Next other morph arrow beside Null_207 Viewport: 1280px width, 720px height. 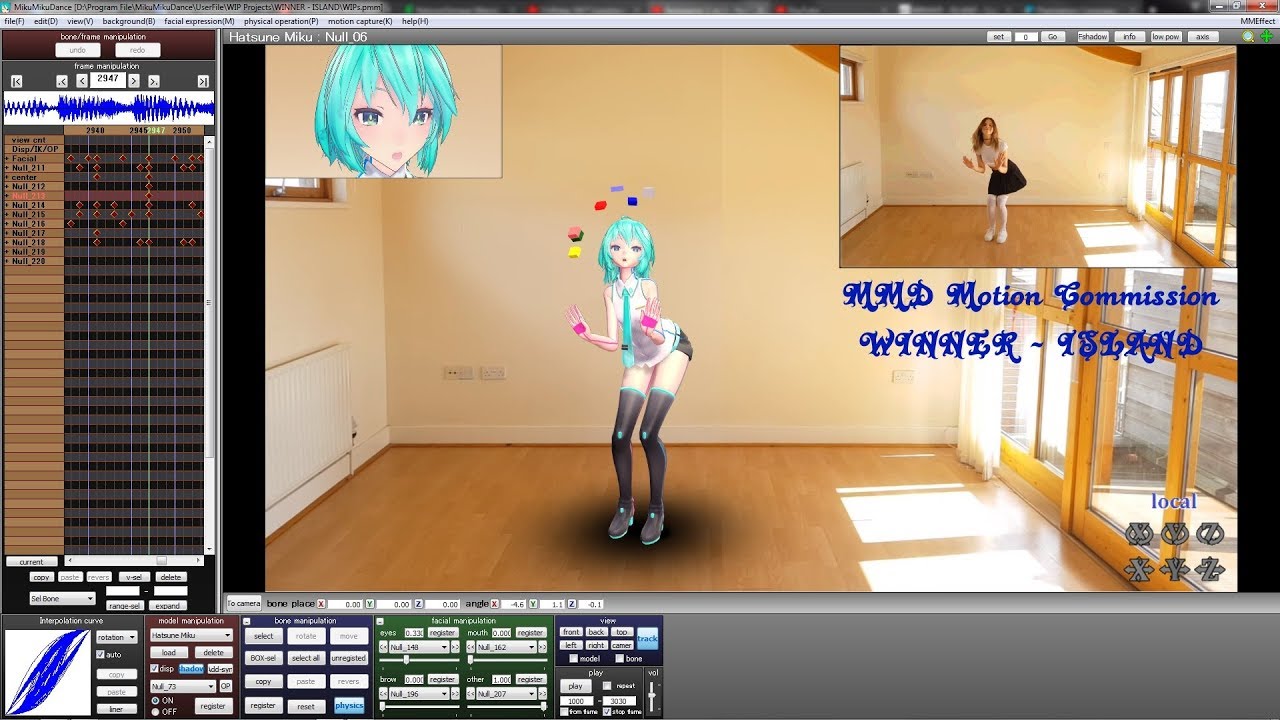[542, 694]
